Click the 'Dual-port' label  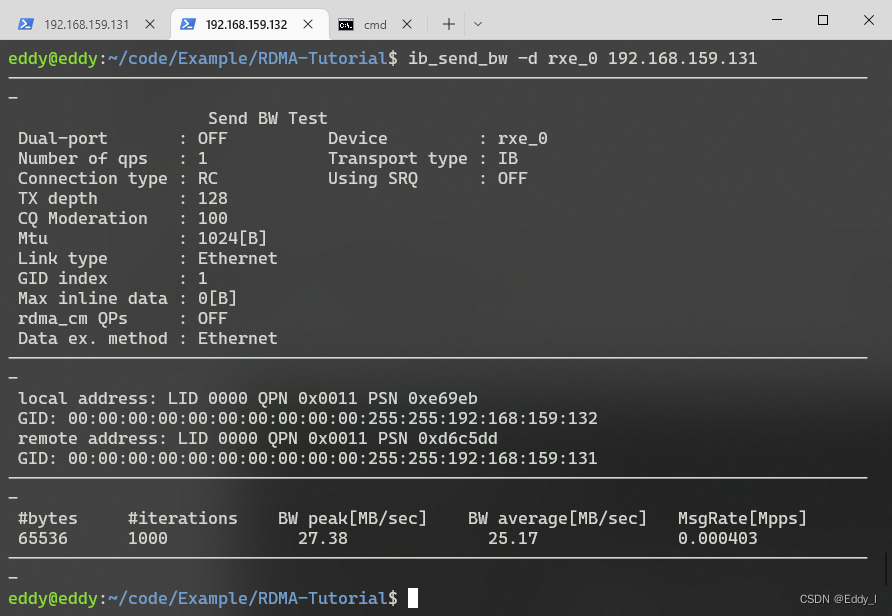coord(63,138)
